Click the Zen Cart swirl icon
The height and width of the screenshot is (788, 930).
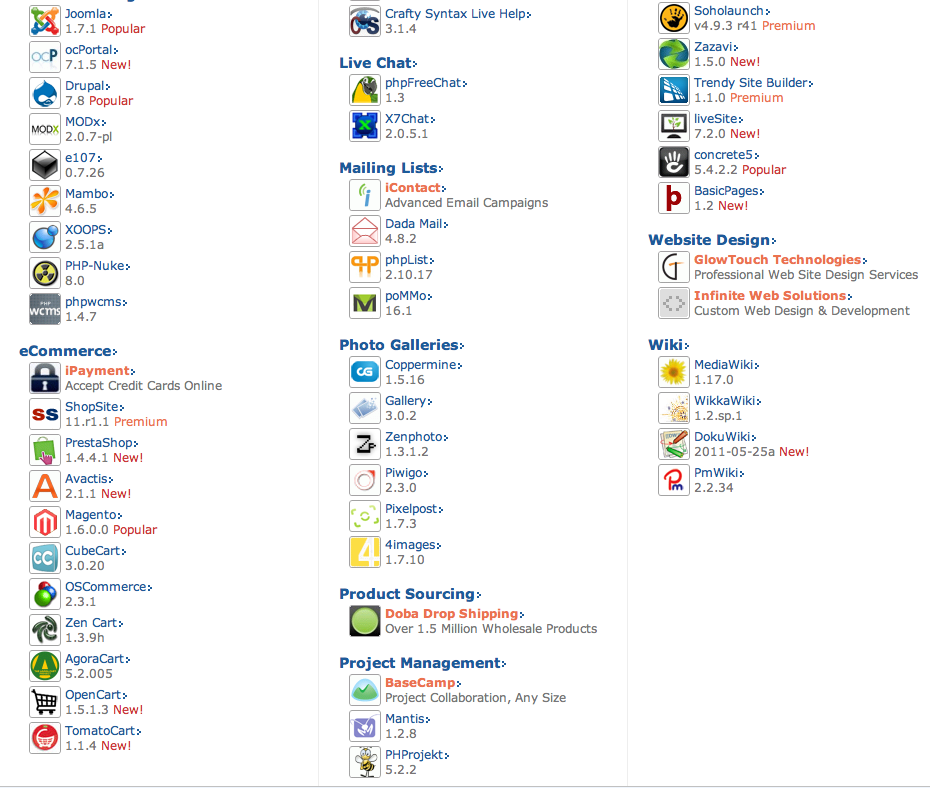[x=45, y=630]
